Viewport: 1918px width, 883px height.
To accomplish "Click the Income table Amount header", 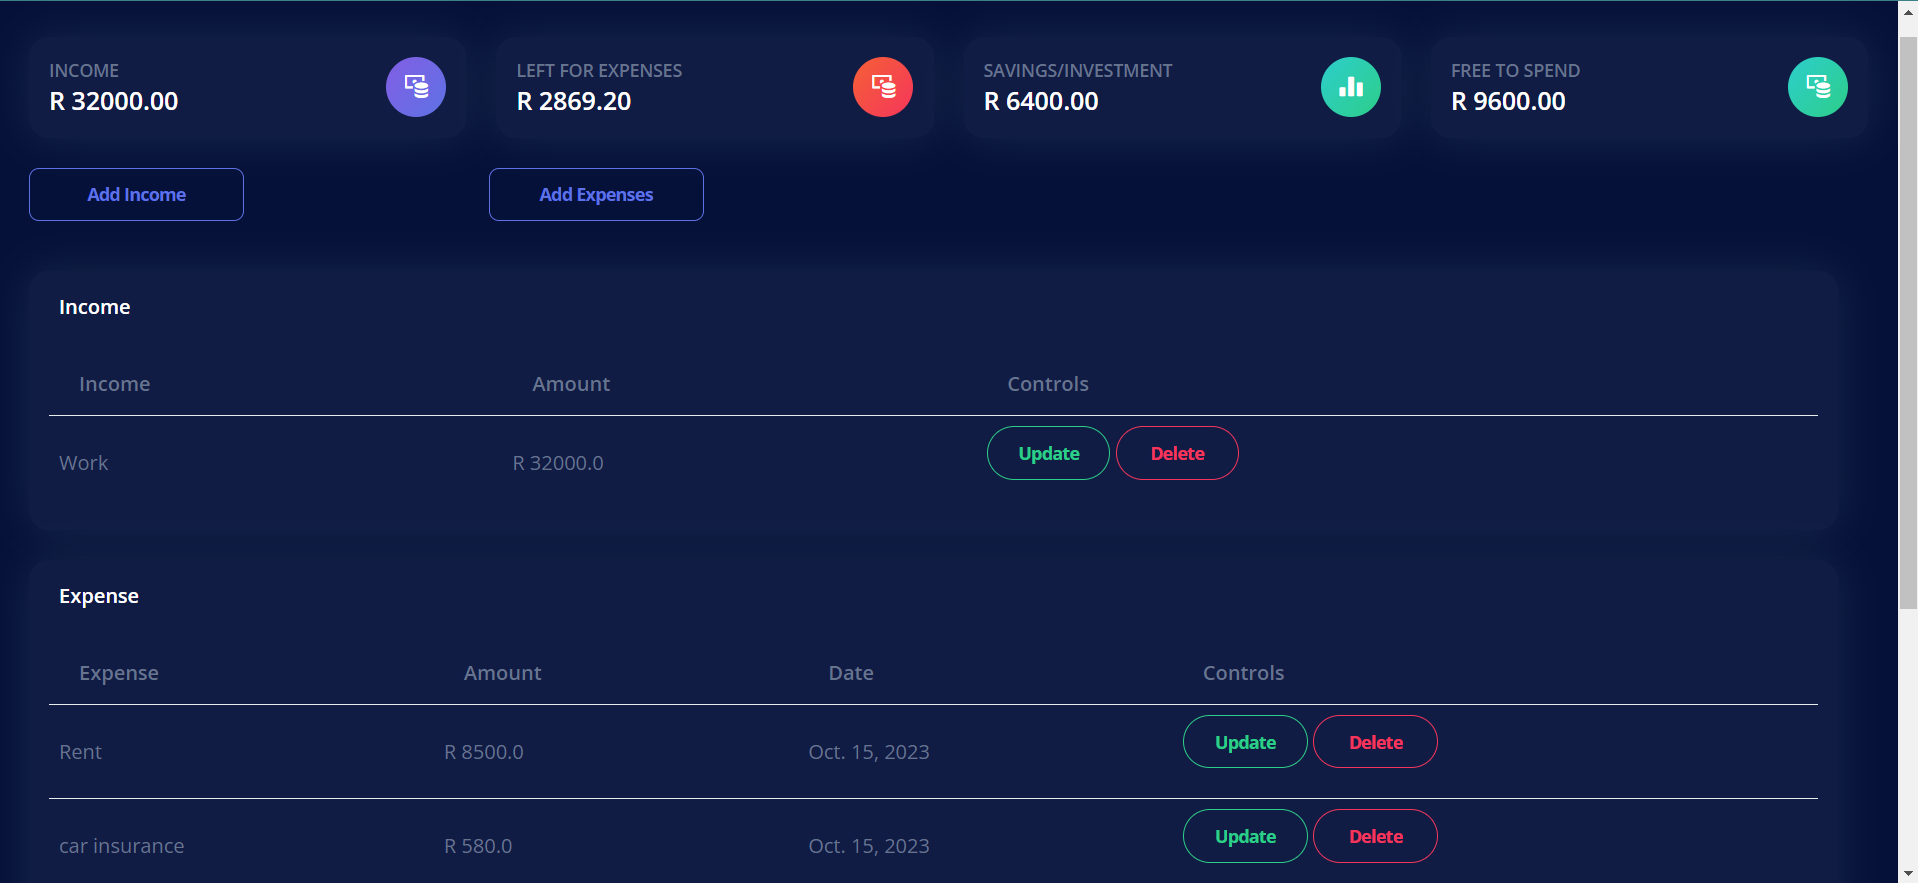I will [571, 384].
